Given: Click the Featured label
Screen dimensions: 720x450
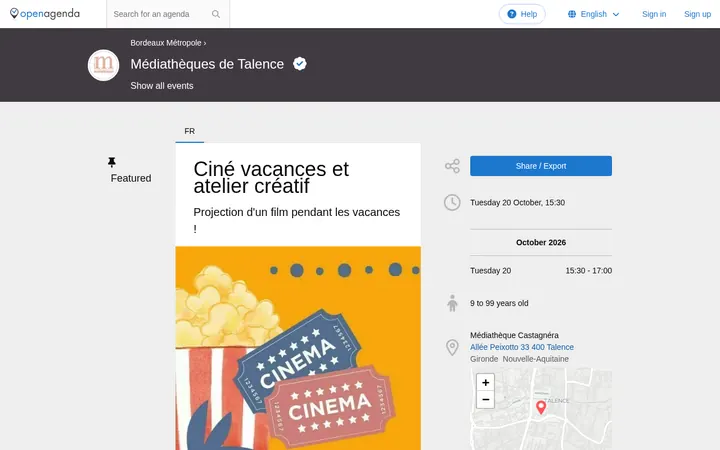Looking at the screenshot, I should (131, 178).
